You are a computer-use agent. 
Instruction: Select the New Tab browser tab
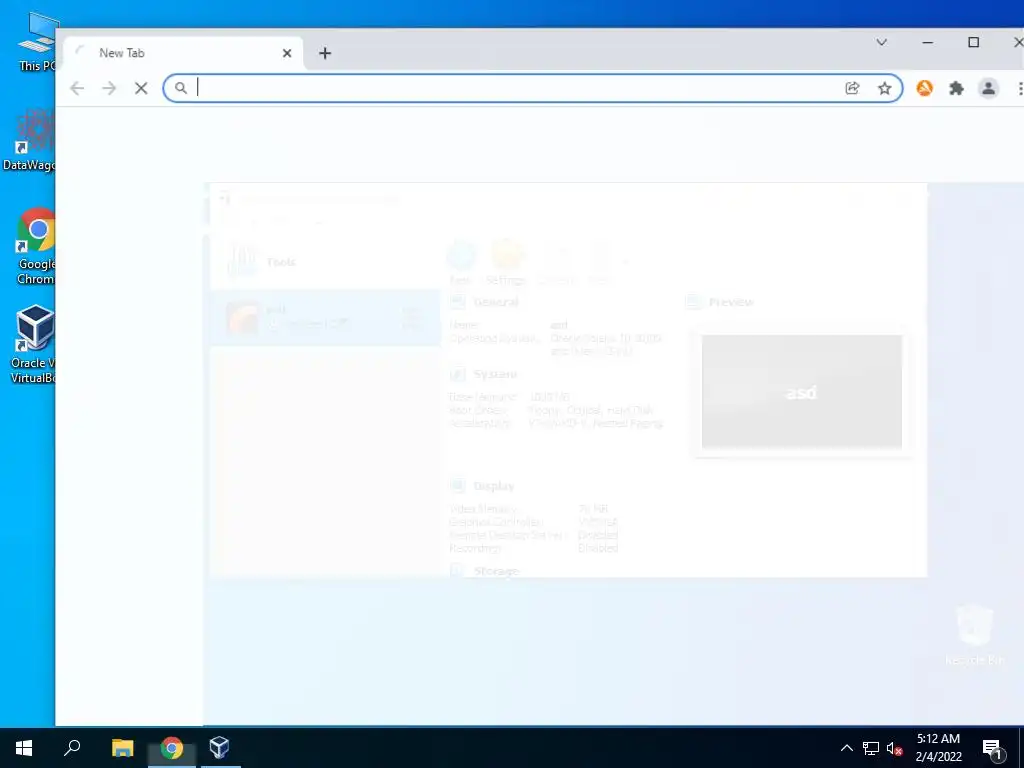(x=183, y=53)
